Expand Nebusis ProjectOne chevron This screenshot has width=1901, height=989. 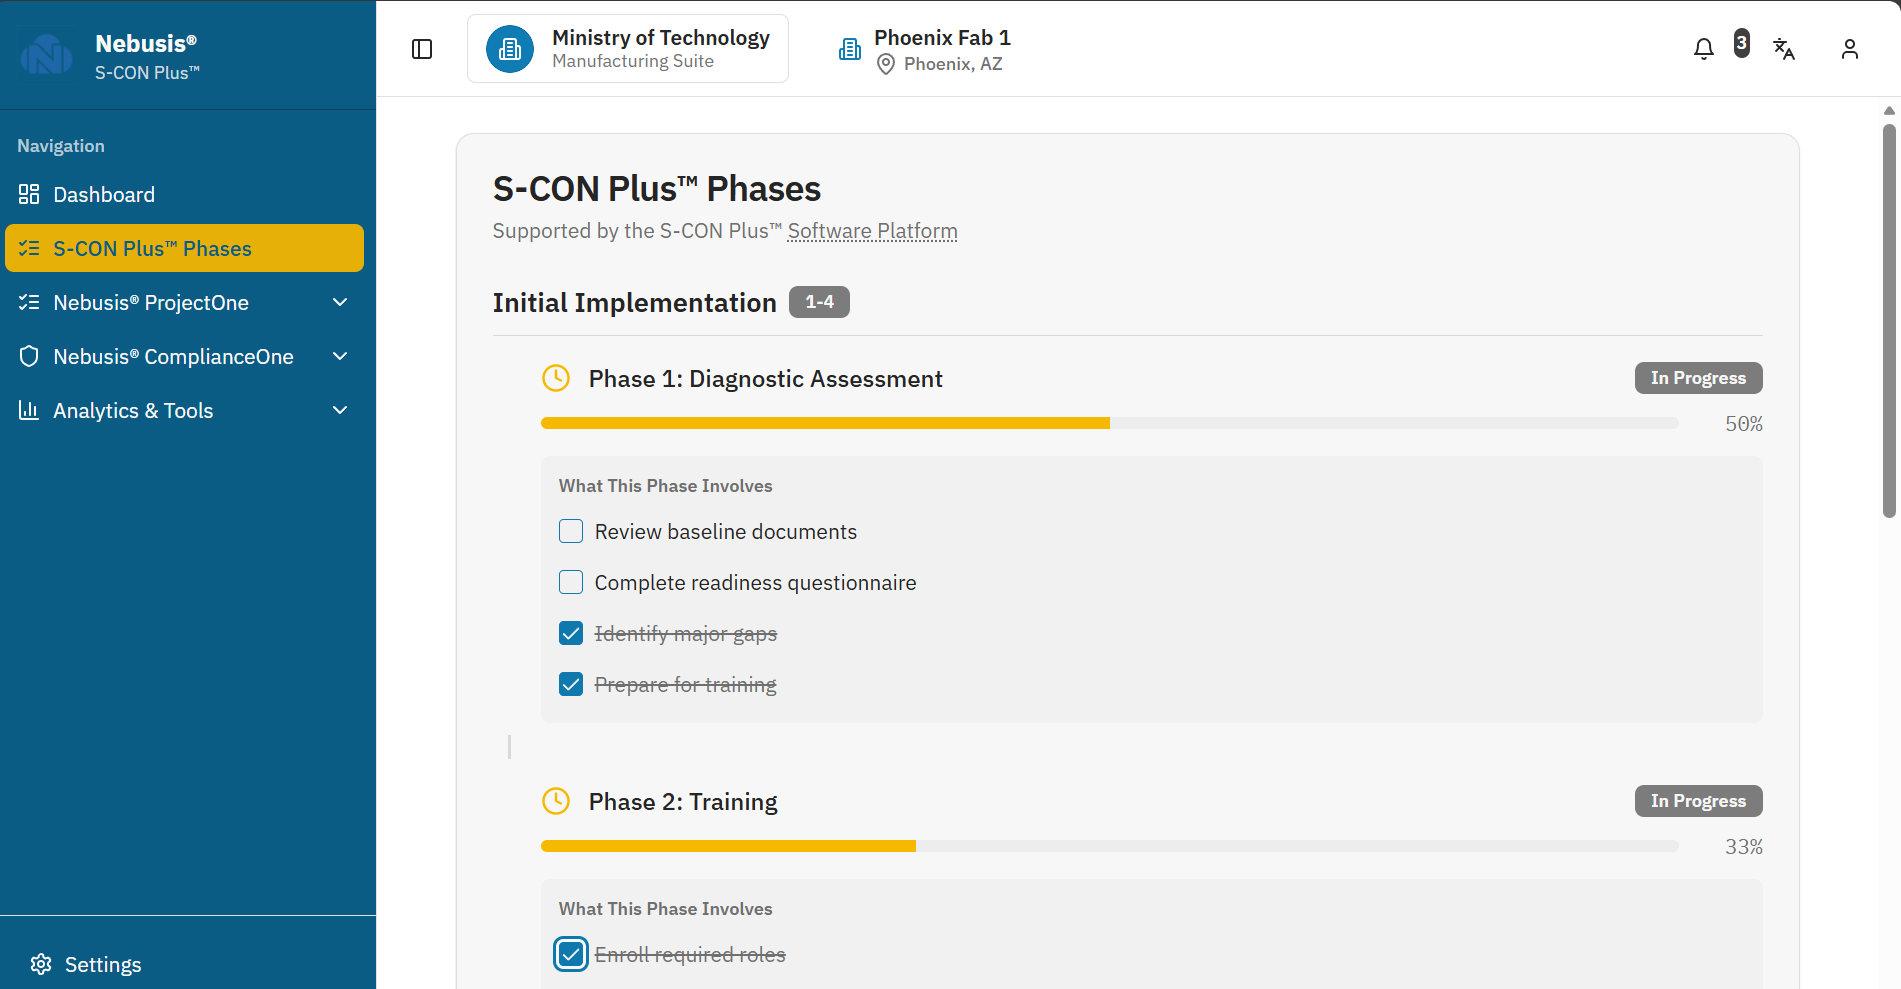coord(340,302)
